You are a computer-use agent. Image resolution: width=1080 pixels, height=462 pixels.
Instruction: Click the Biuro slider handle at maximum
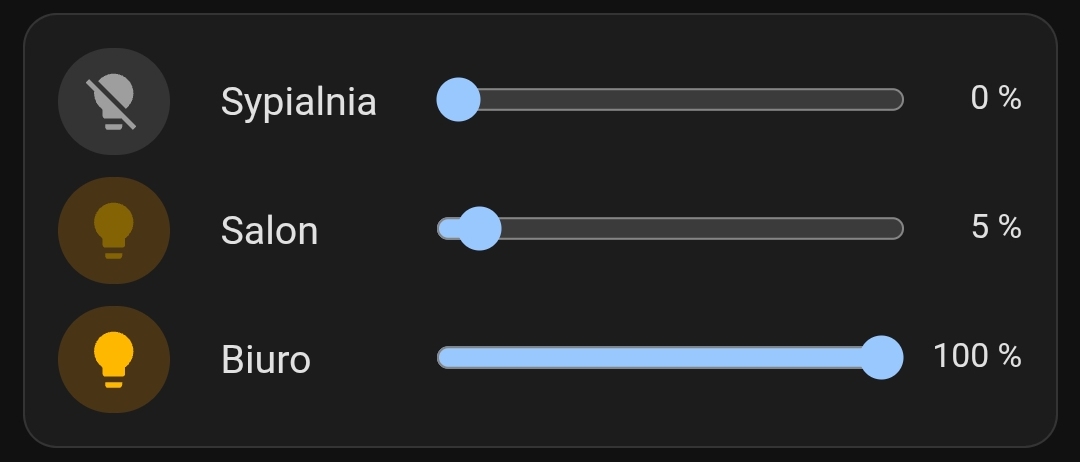(881, 357)
